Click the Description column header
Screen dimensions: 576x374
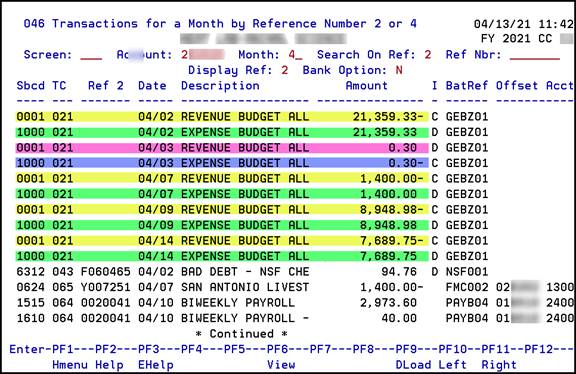(x=220, y=86)
